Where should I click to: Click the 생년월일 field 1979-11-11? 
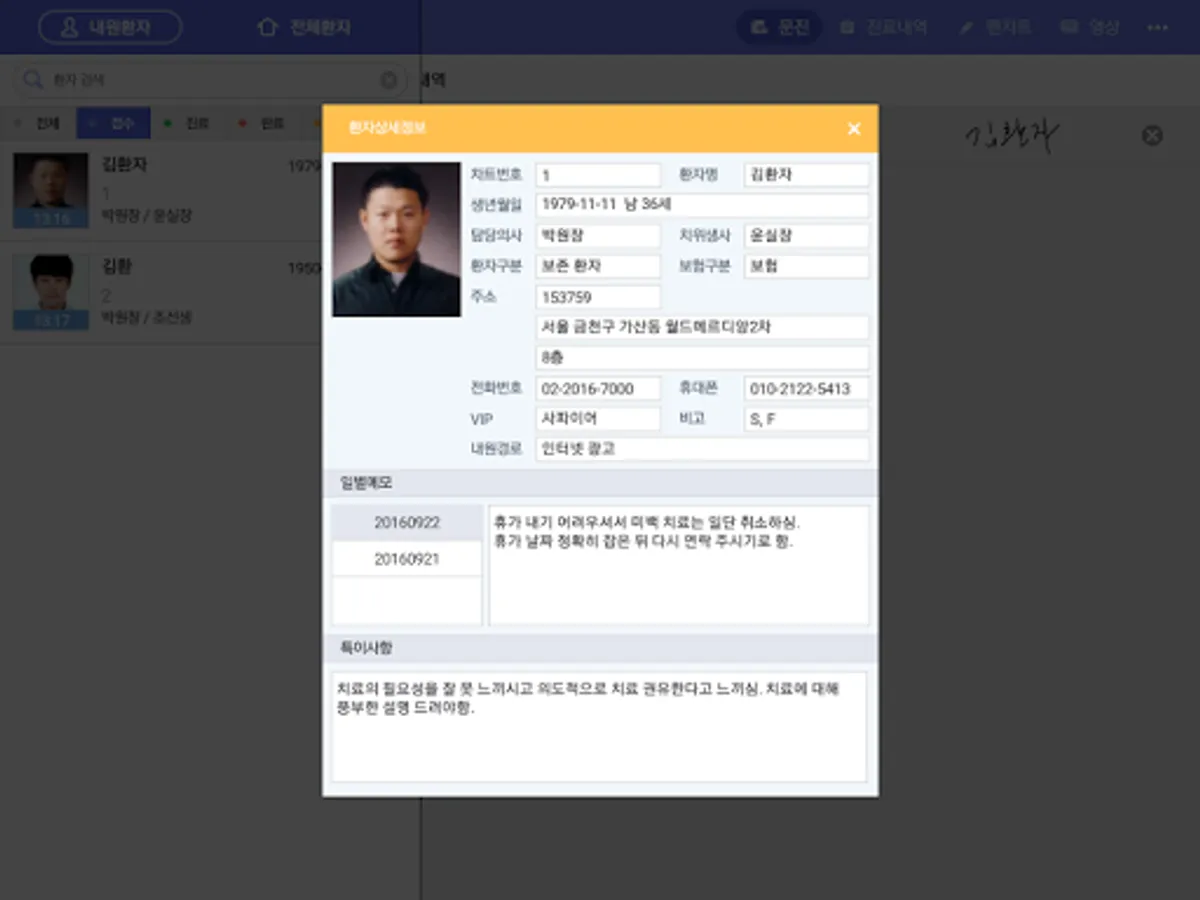702,206
